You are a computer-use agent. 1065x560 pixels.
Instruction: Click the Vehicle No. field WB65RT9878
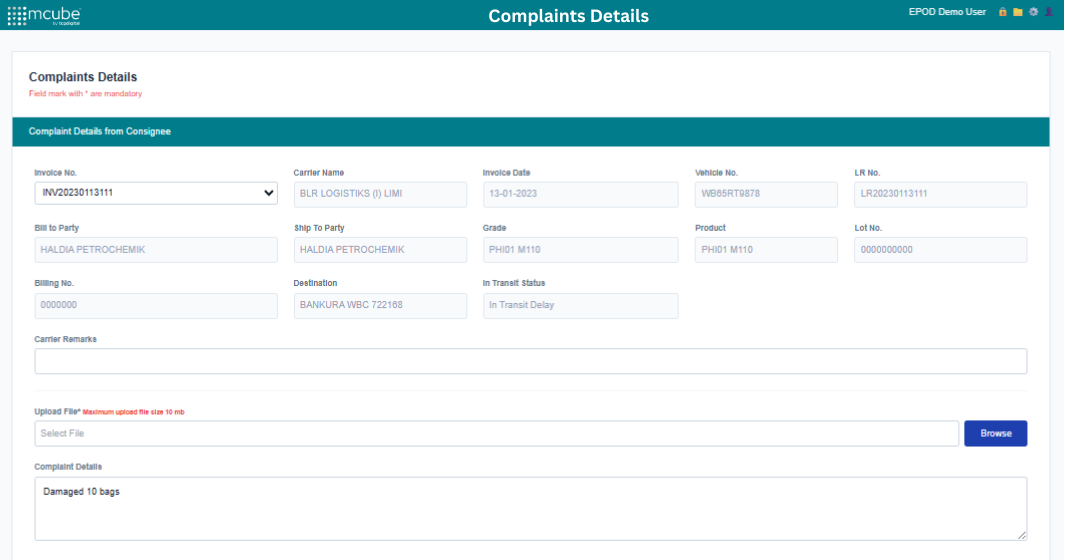point(766,194)
